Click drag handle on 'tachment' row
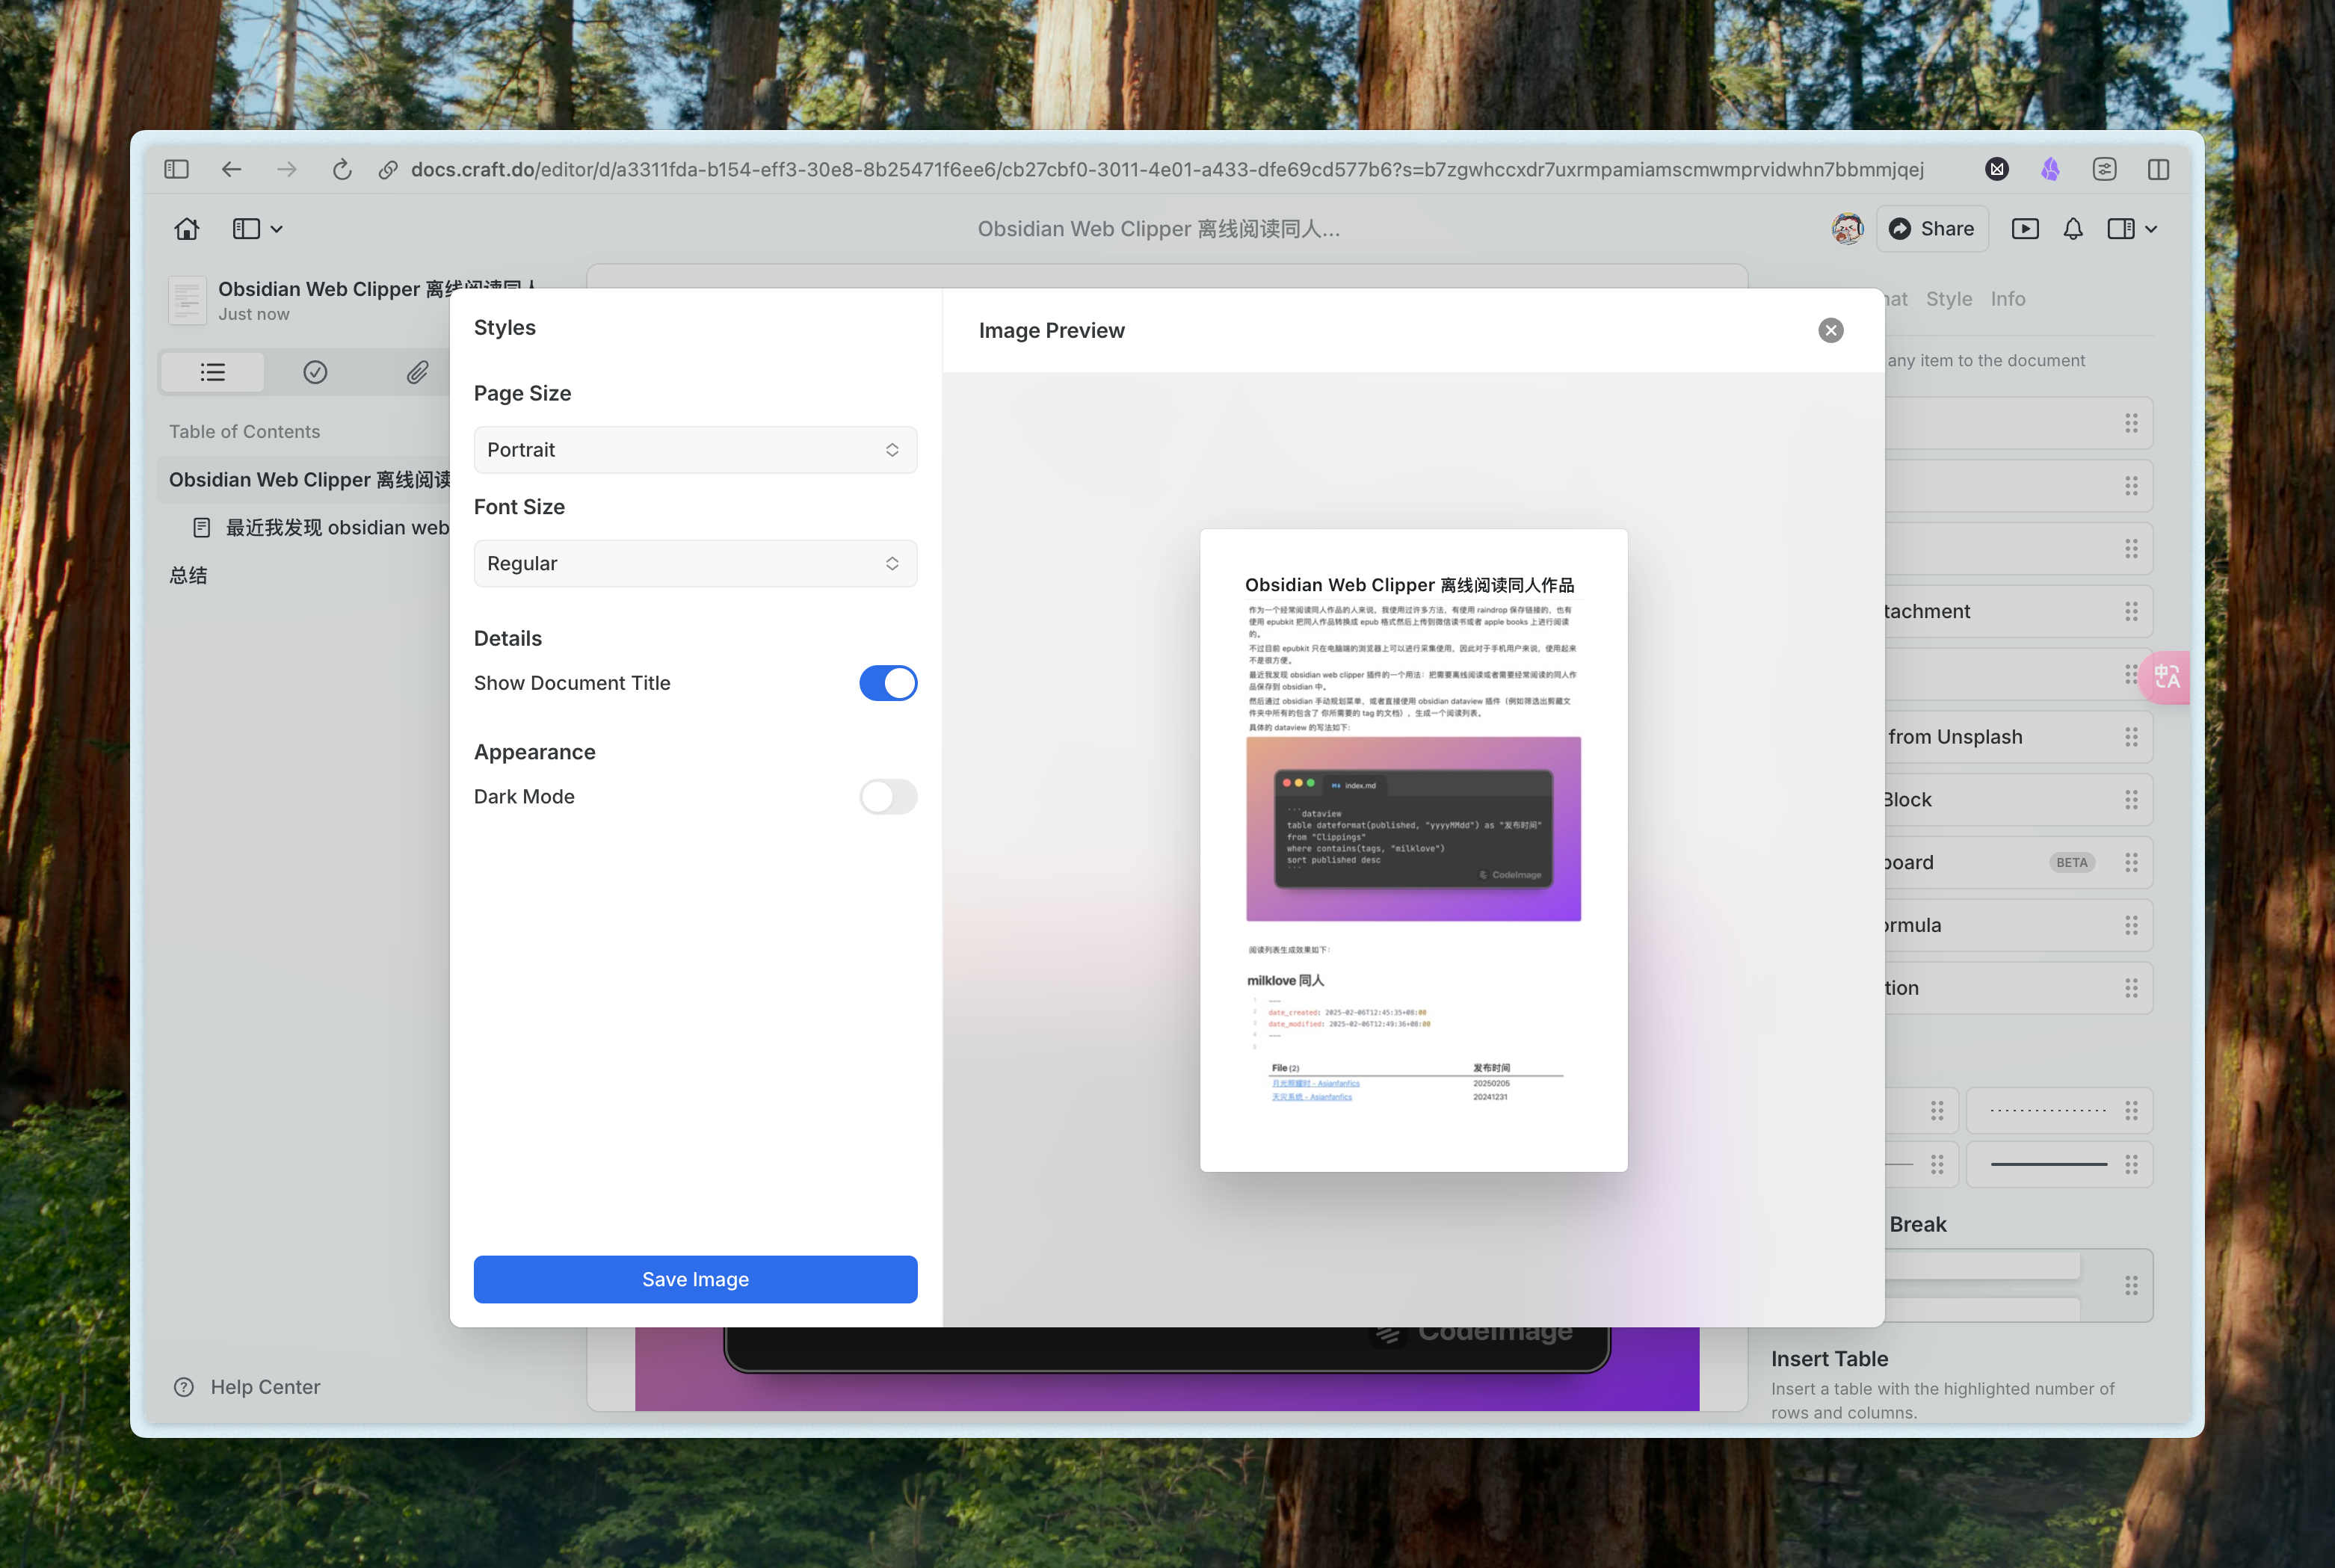 coord(2131,611)
